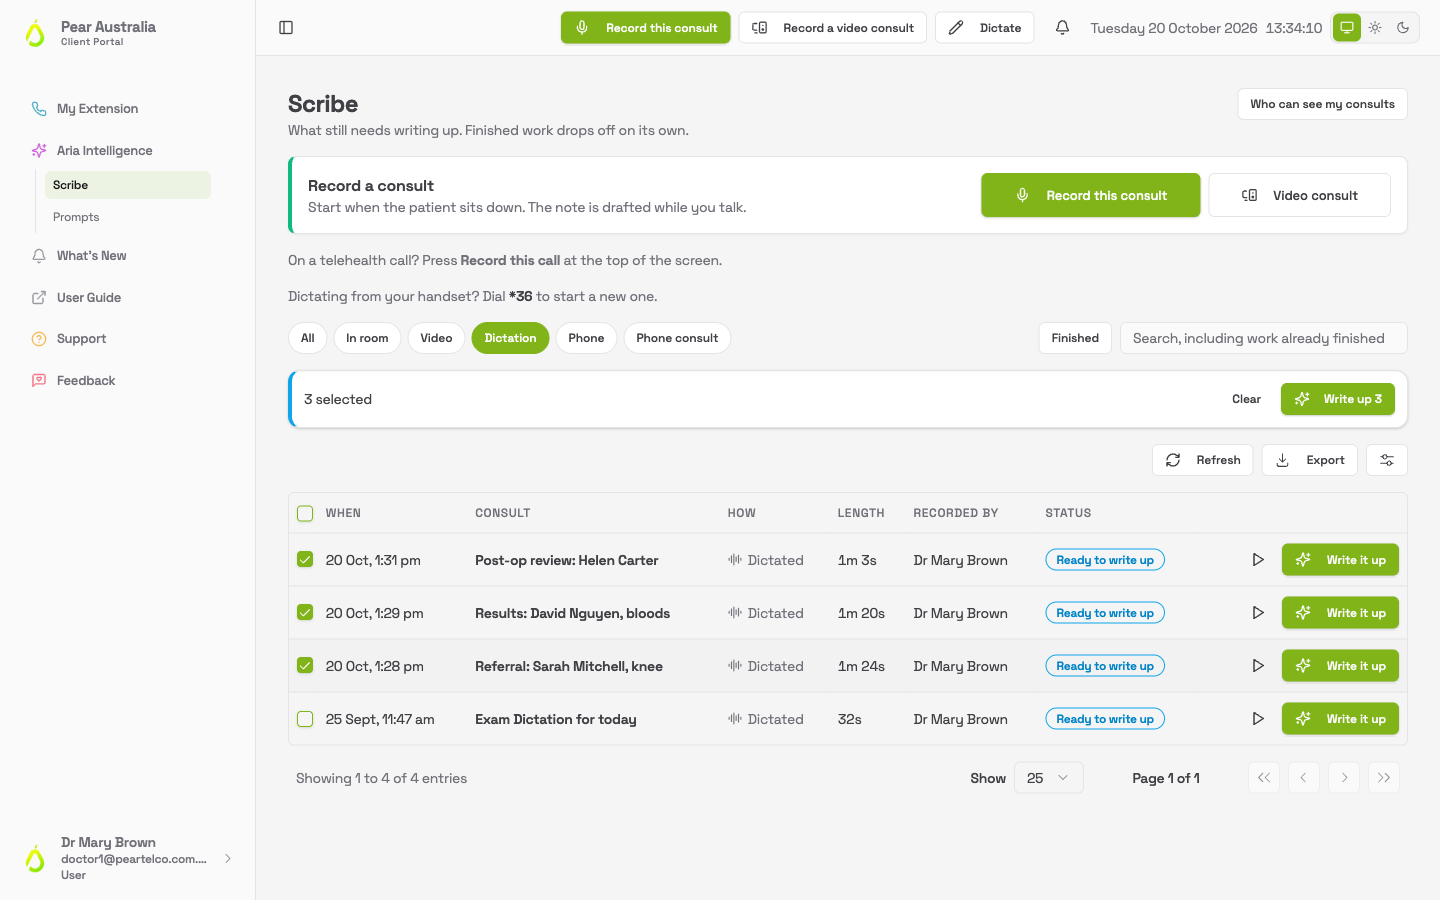Check the Exam Dictation for today row

click(305, 719)
